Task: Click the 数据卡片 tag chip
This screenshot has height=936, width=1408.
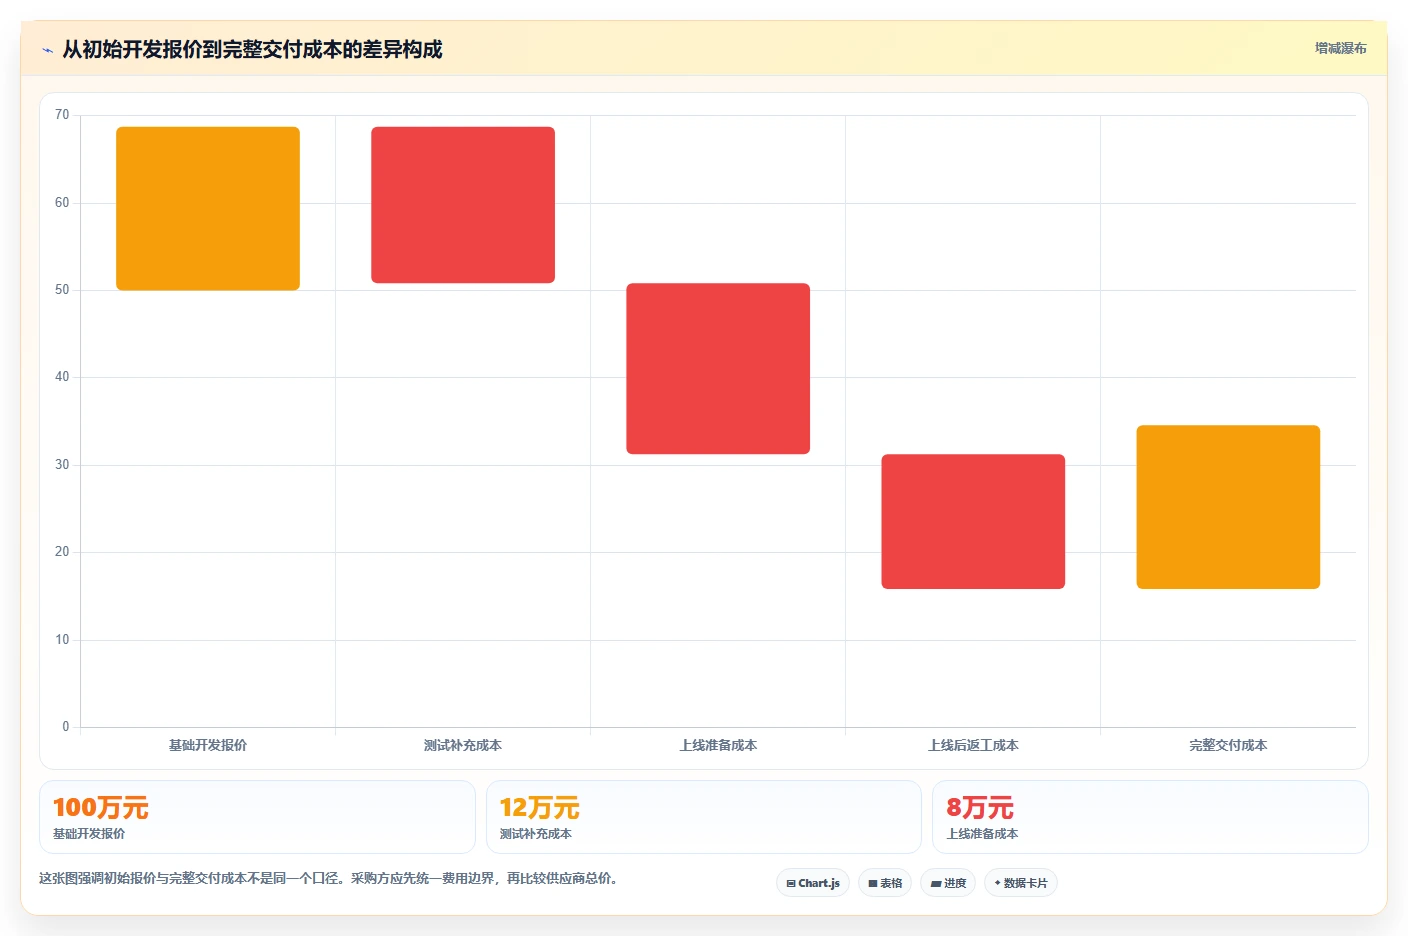Action: (x=1021, y=883)
